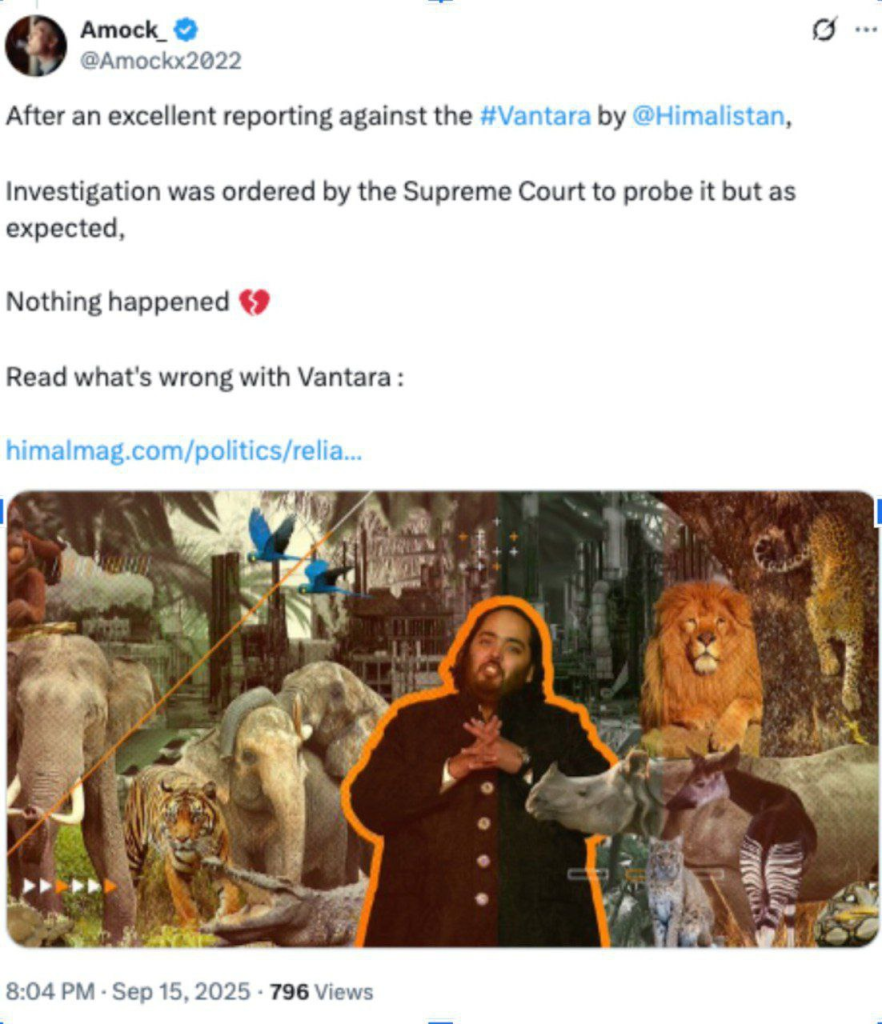
Task: Click the orange playback arrows in the image
Action: pyautogui.click(x=70, y=886)
